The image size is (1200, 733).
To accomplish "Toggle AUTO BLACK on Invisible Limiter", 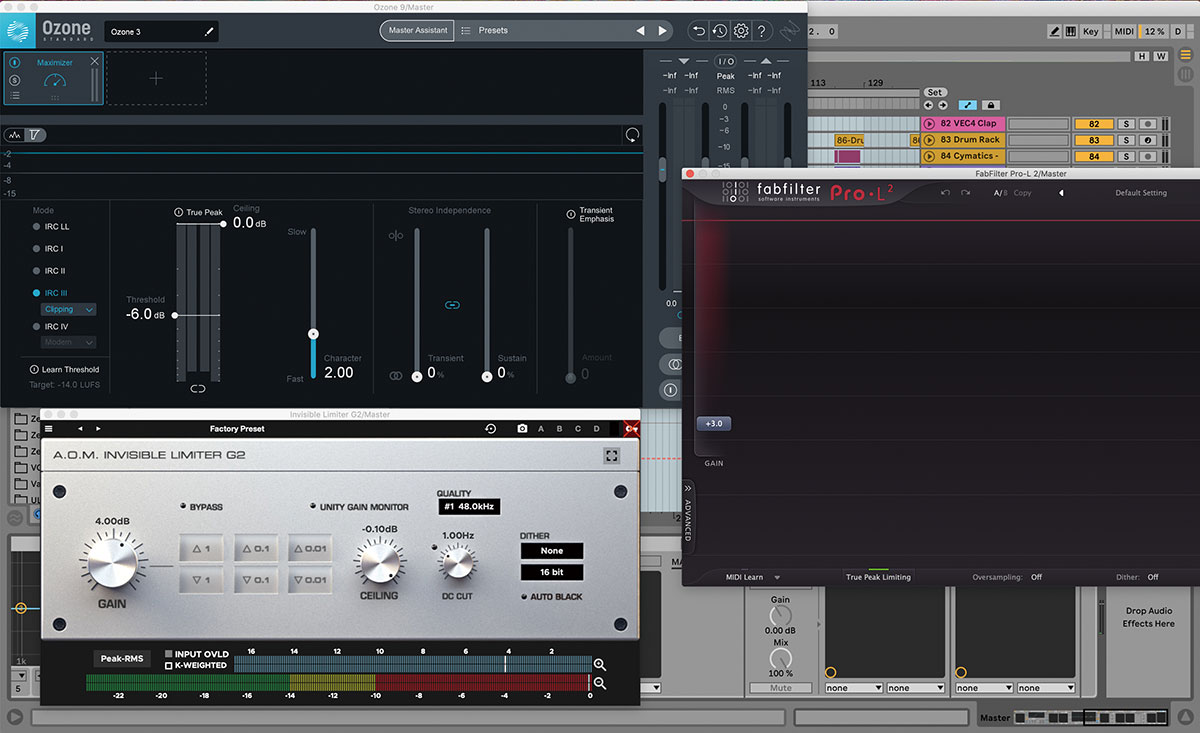I will click(x=525, y=597).
